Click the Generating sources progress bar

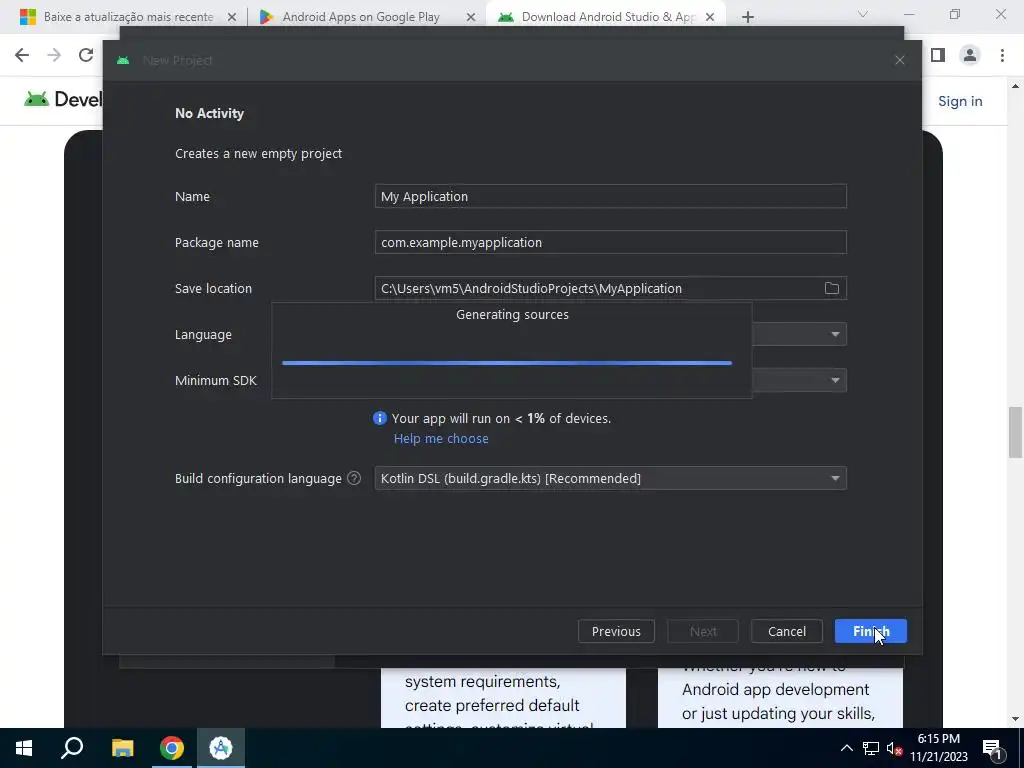pos(507,362)
